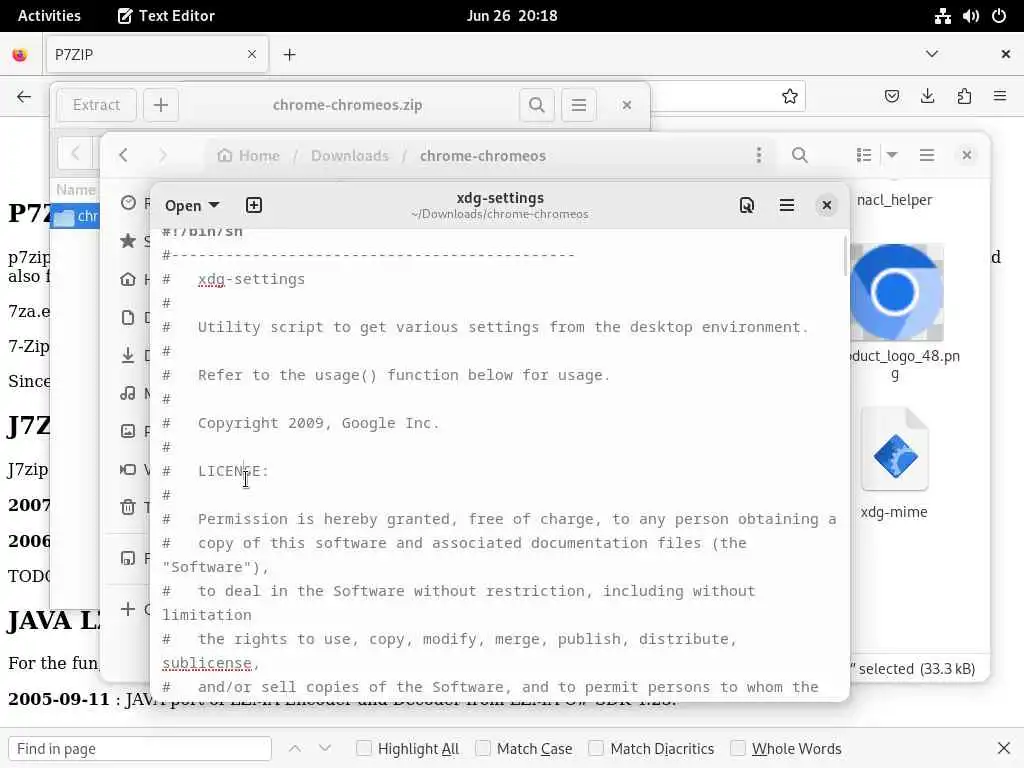
Task: Click the volume icon in system tray
Action: [x=970, y=16]
